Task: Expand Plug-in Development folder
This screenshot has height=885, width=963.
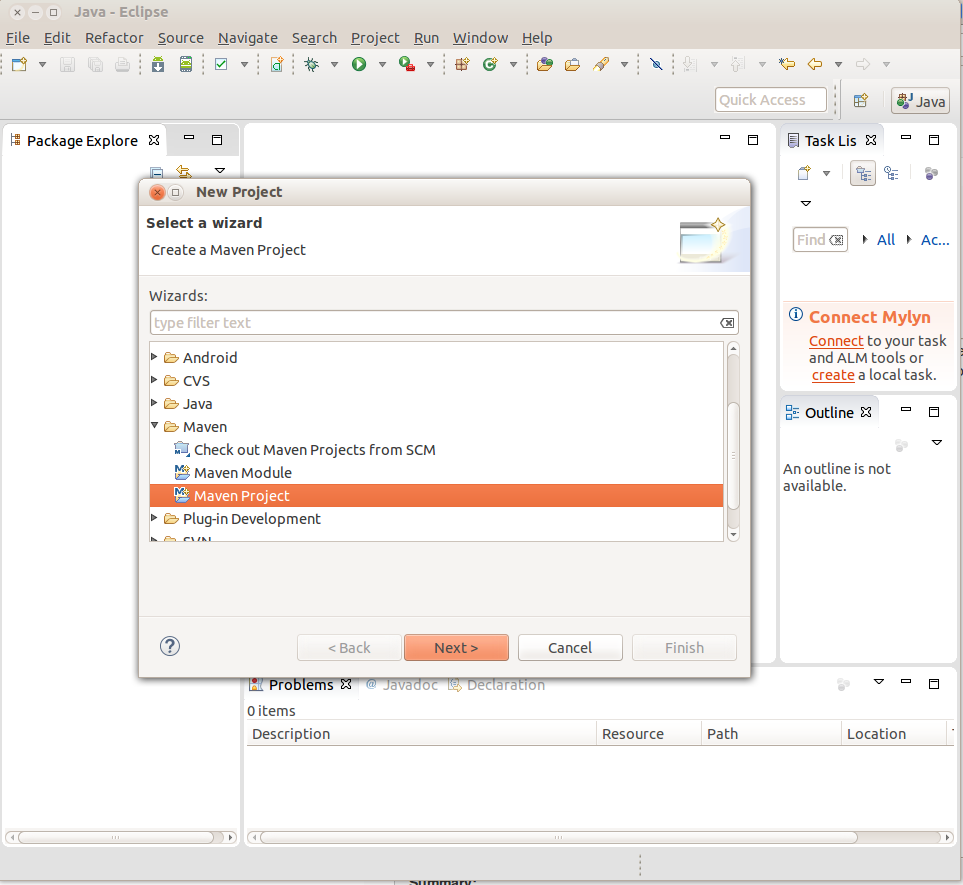Action: (154, 518)
